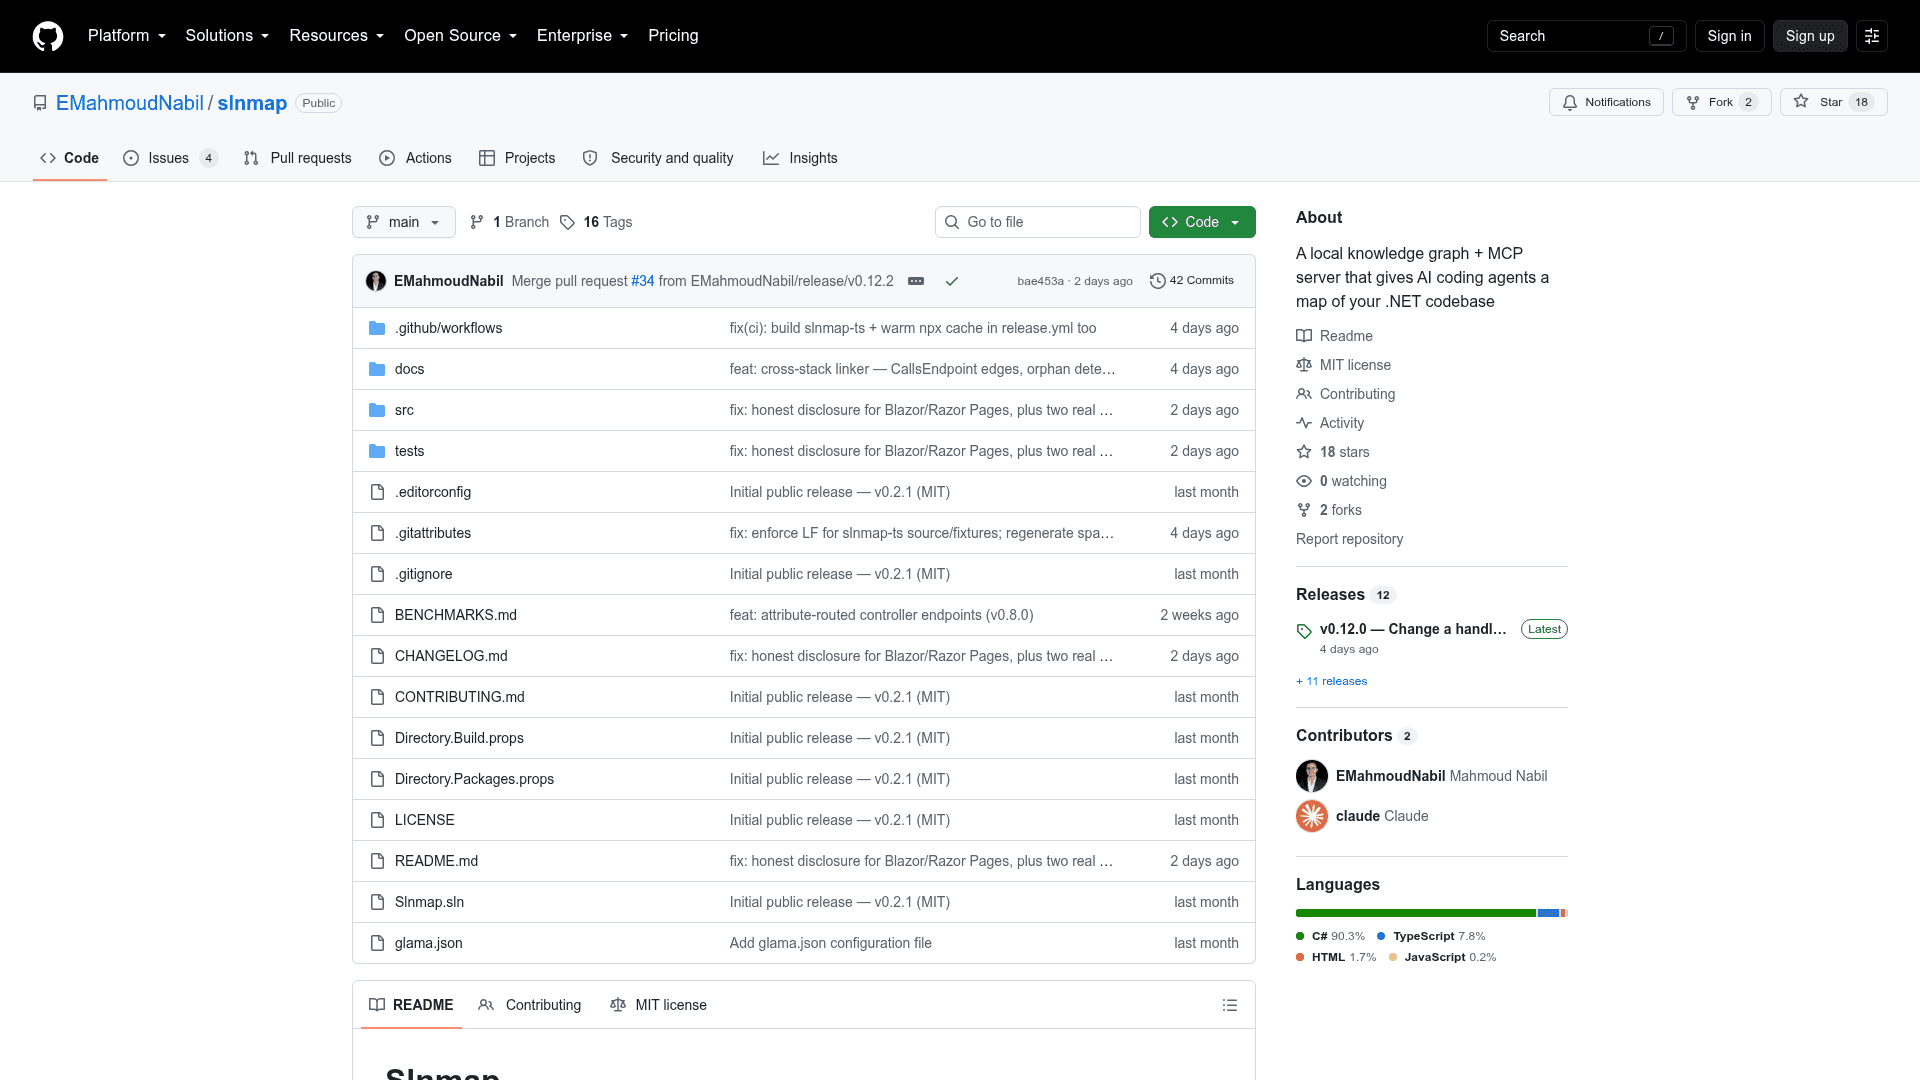Click the Activity pulse icon

pyautogui.click(x=1304, y=423)
